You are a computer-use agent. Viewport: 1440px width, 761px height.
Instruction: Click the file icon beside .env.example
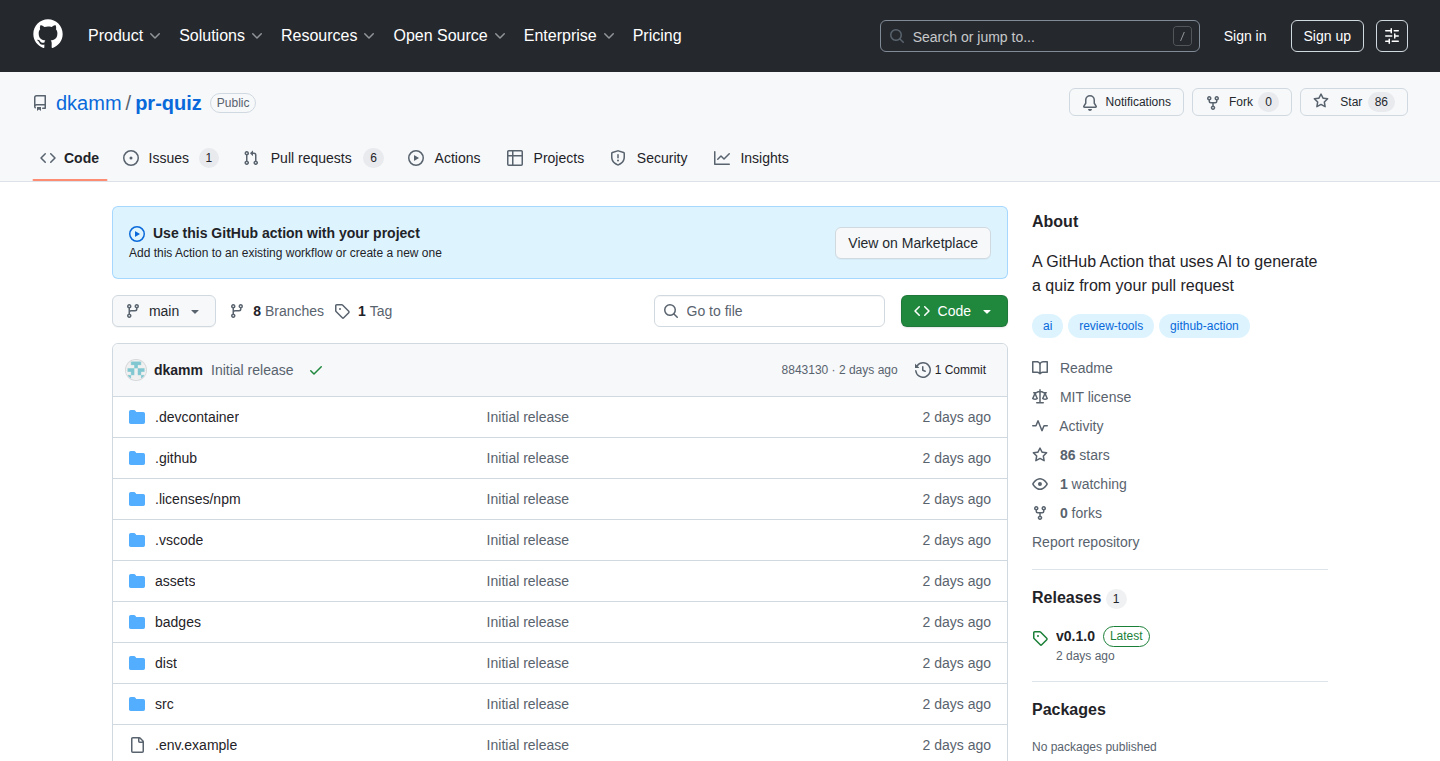137,745
